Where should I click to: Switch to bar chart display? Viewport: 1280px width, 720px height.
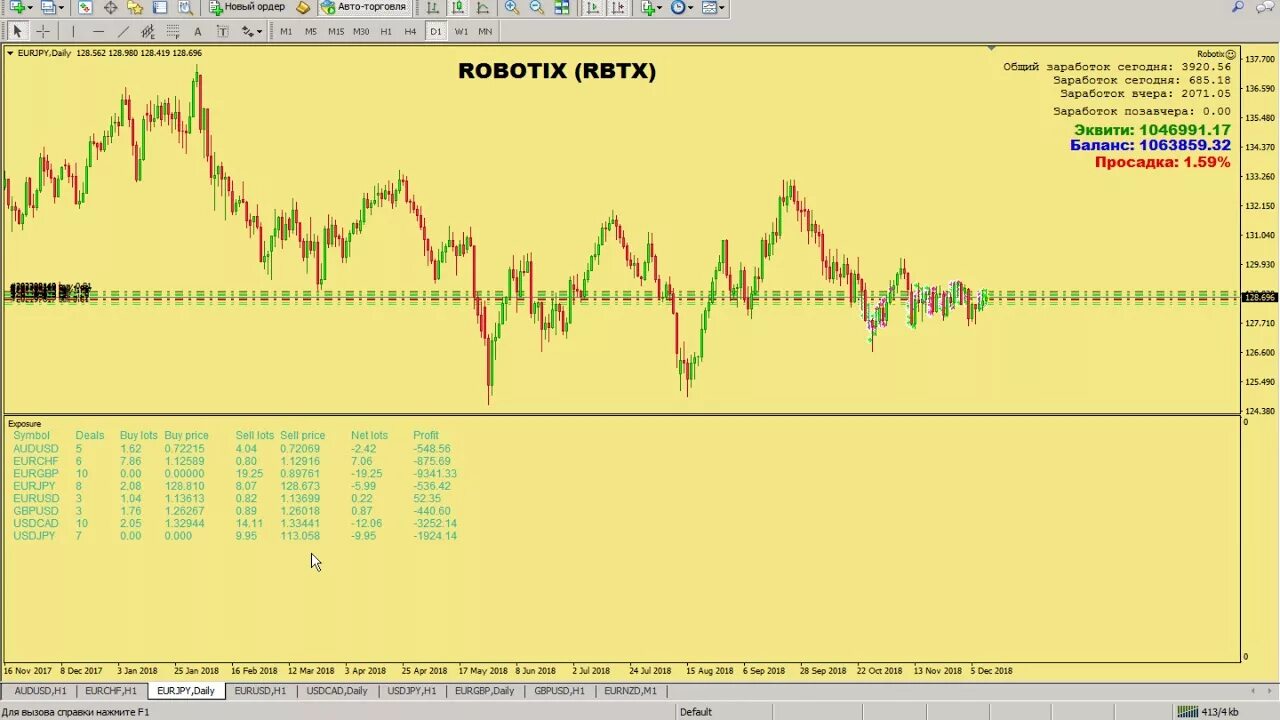(432, 7)
